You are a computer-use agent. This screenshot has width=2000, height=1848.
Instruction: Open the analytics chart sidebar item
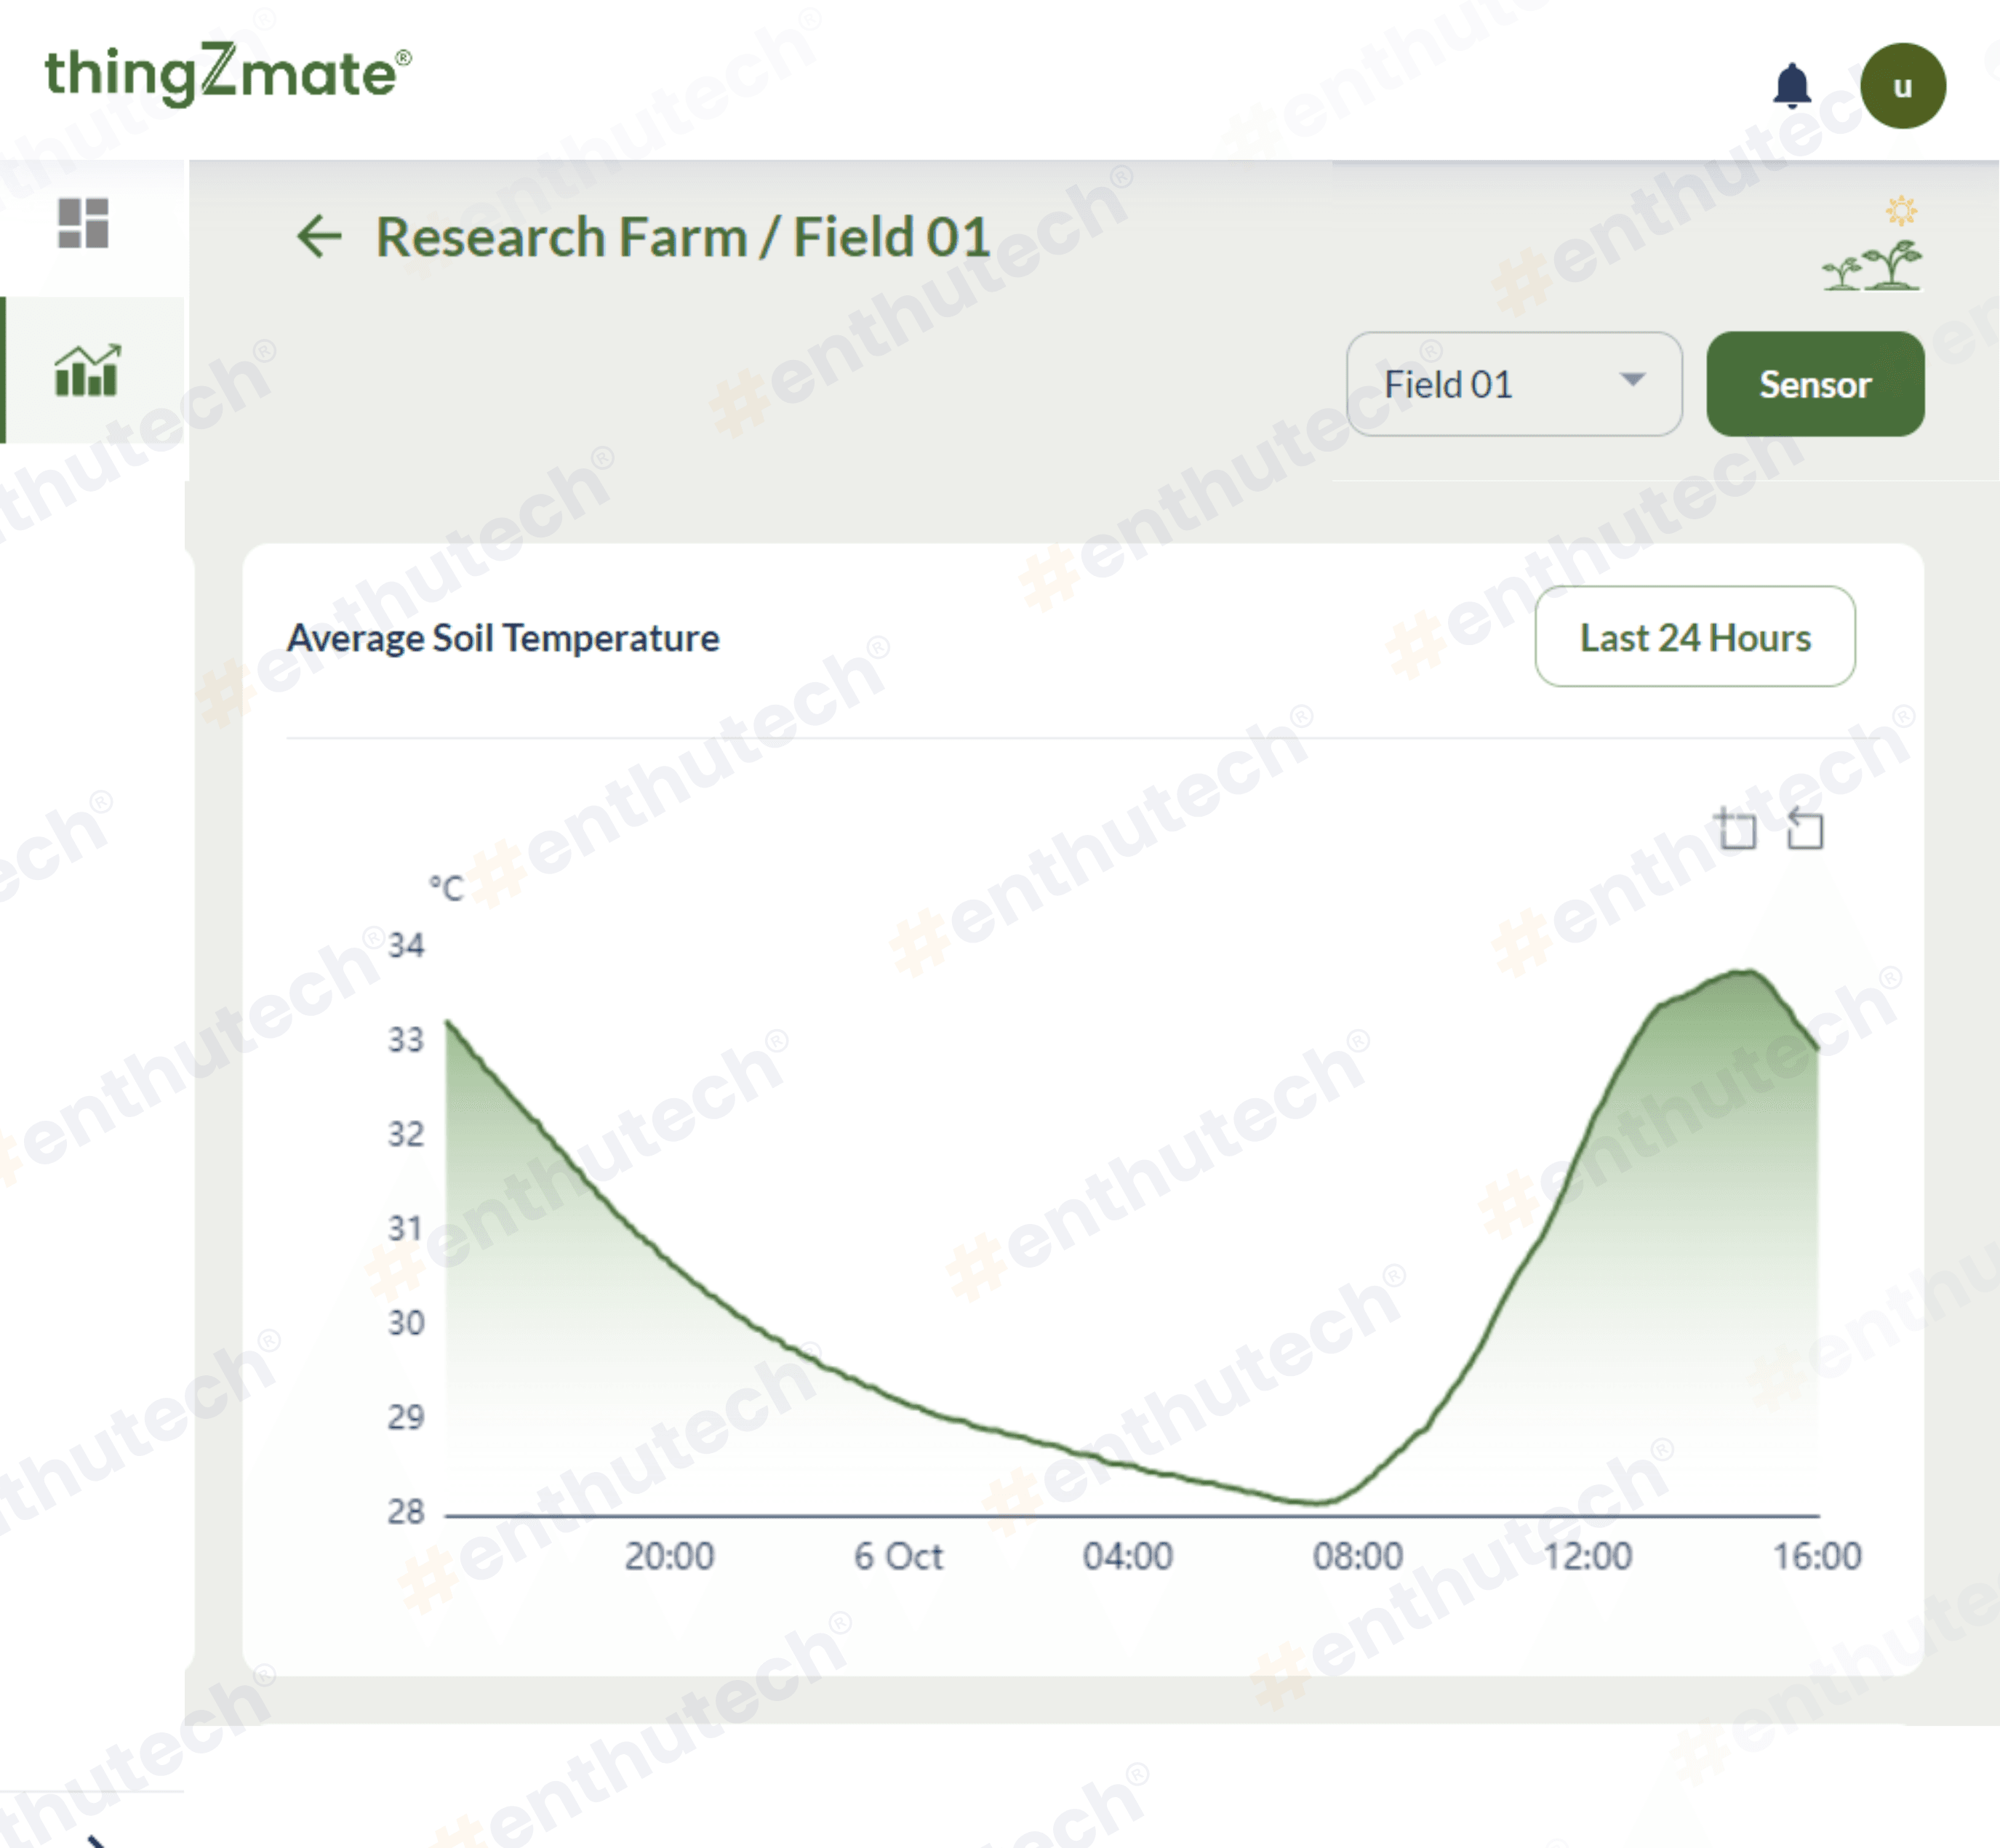pos(88,370)
